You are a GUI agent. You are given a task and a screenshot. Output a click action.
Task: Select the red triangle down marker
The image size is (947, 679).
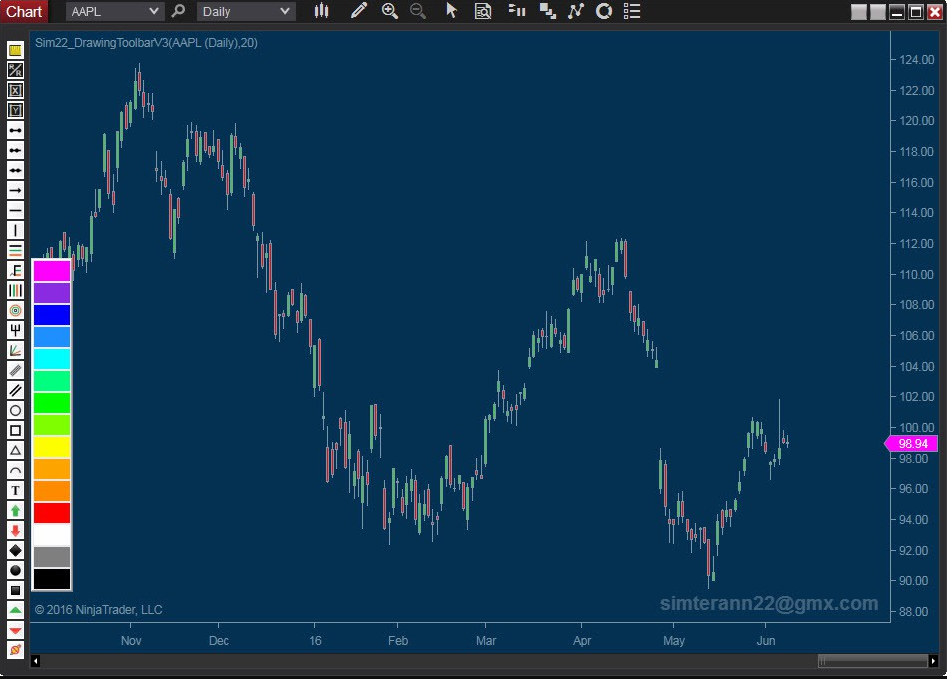[15, 630]
